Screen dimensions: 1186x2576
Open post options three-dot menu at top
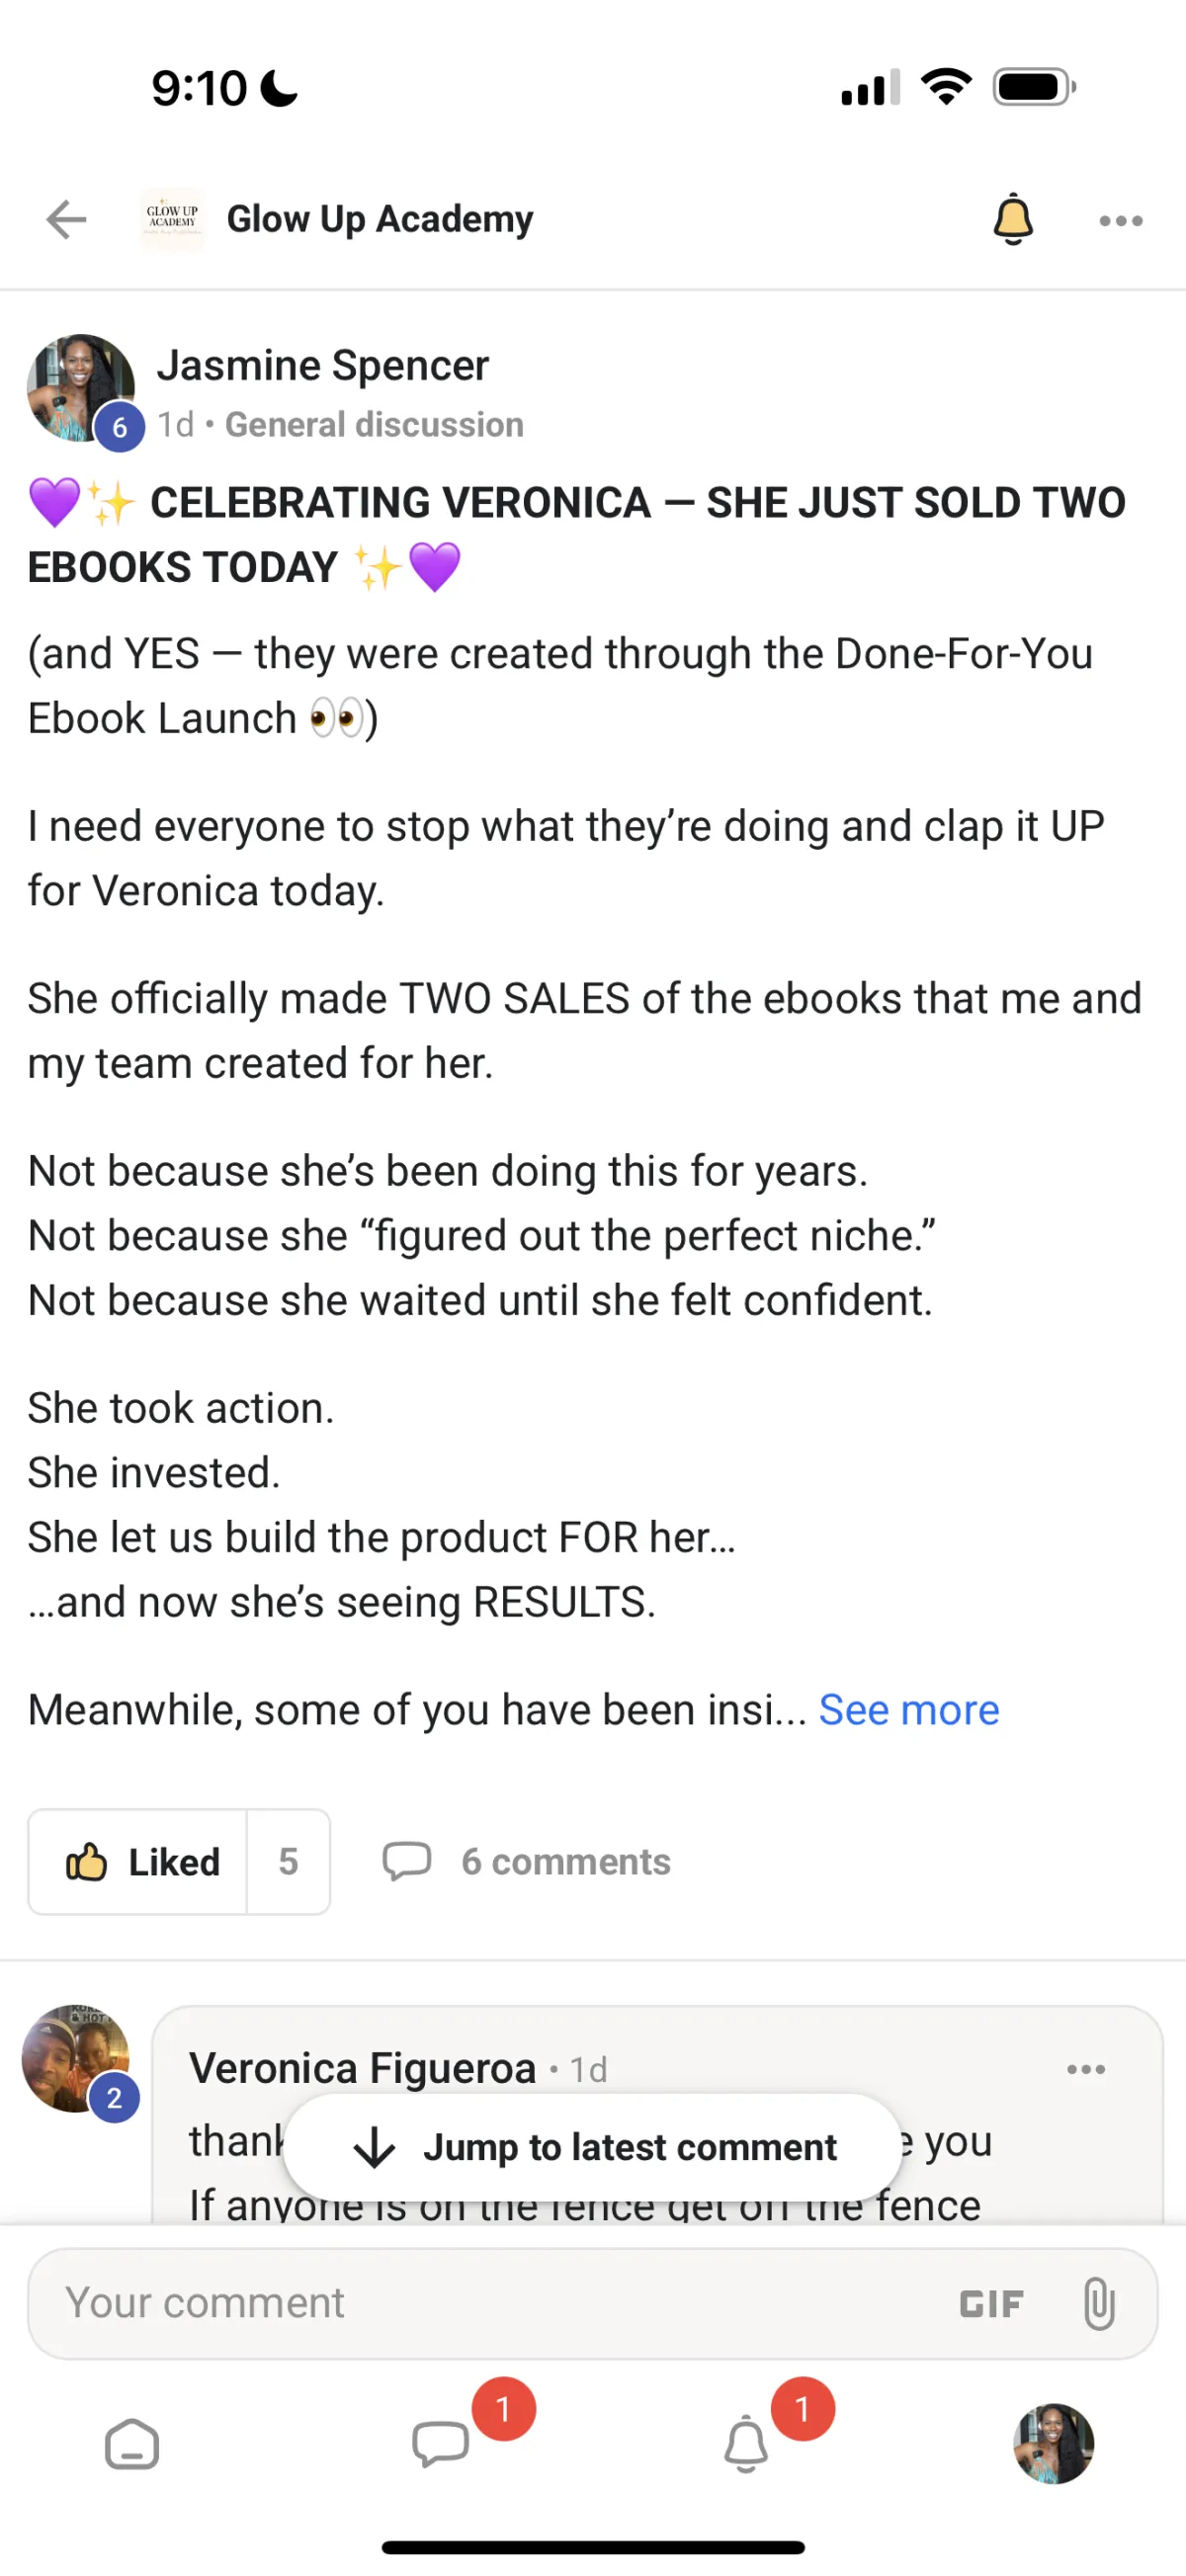tap(1120, 221)
